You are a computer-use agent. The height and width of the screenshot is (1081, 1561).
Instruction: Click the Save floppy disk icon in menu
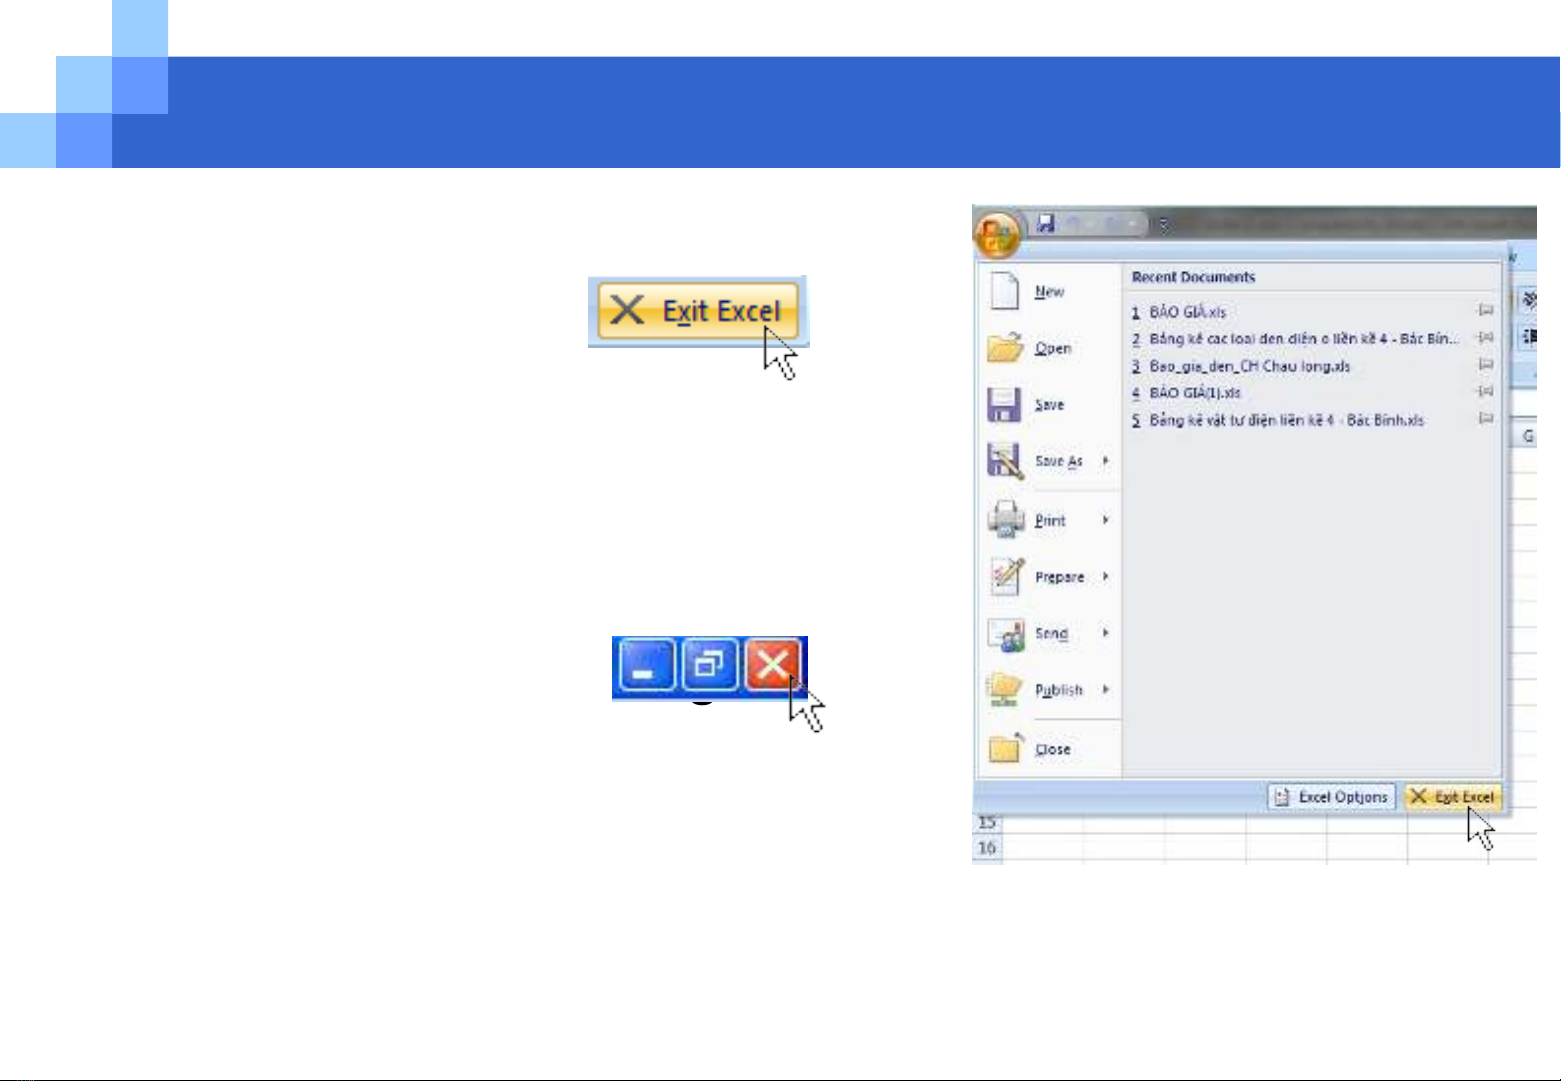click(1003, 405)
